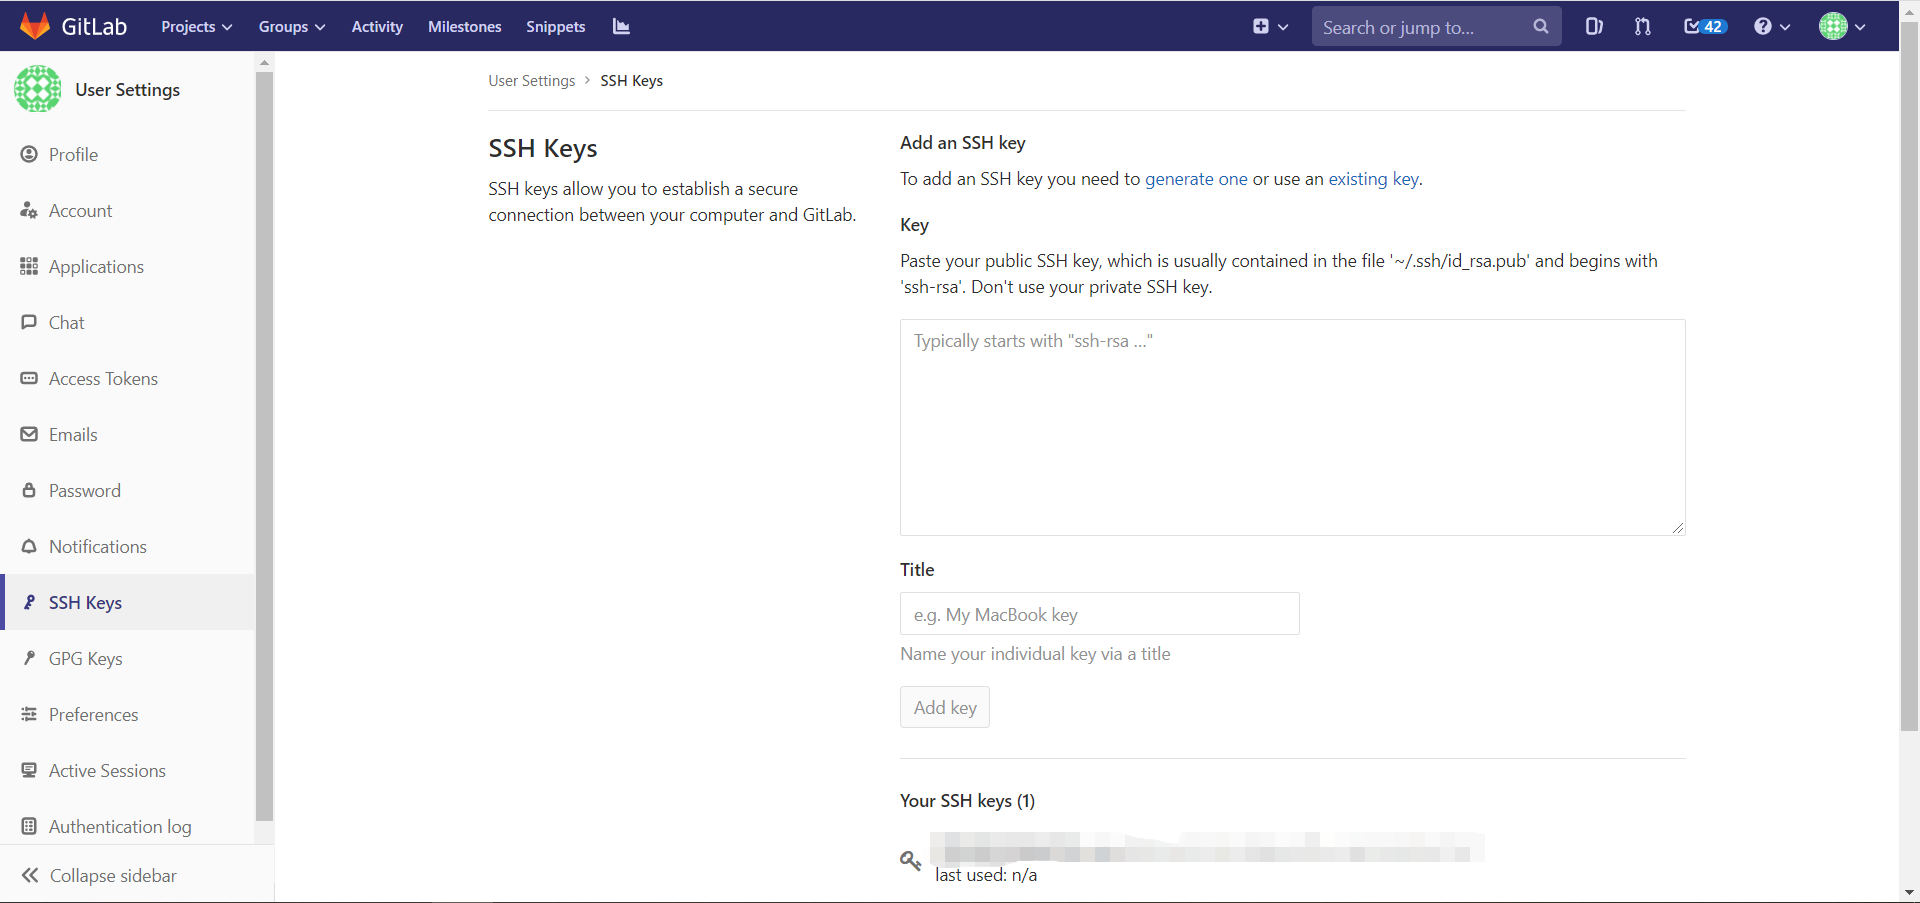Click the search magnifier icon
The height and width of the screenshot is (903, 1920).
pyautogui.click(x=1540, y=27)
